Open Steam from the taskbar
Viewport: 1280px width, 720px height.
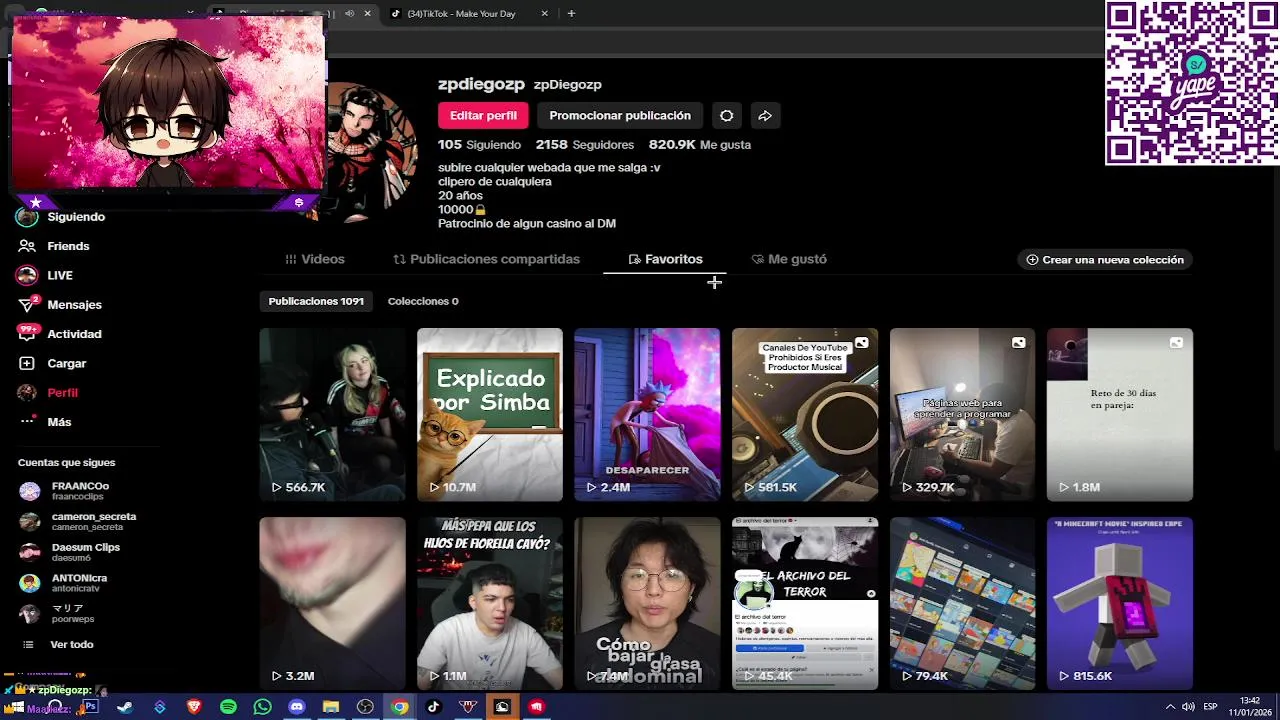125,707
